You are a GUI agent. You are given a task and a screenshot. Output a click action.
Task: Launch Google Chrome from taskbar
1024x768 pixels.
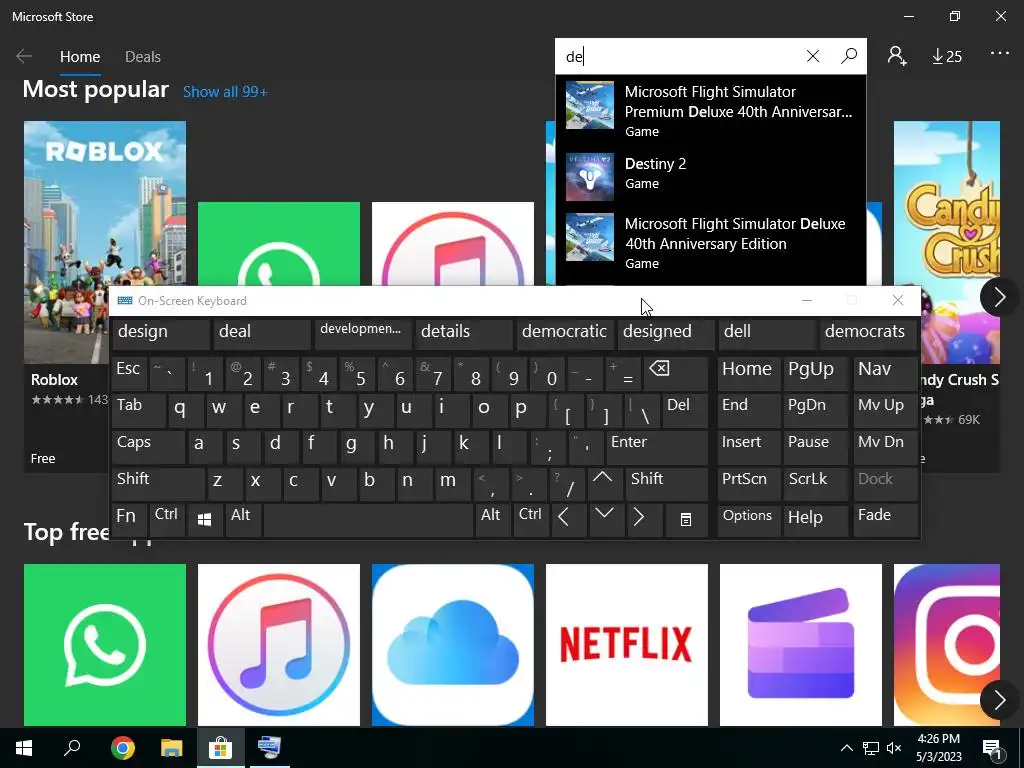click(123, 747)
